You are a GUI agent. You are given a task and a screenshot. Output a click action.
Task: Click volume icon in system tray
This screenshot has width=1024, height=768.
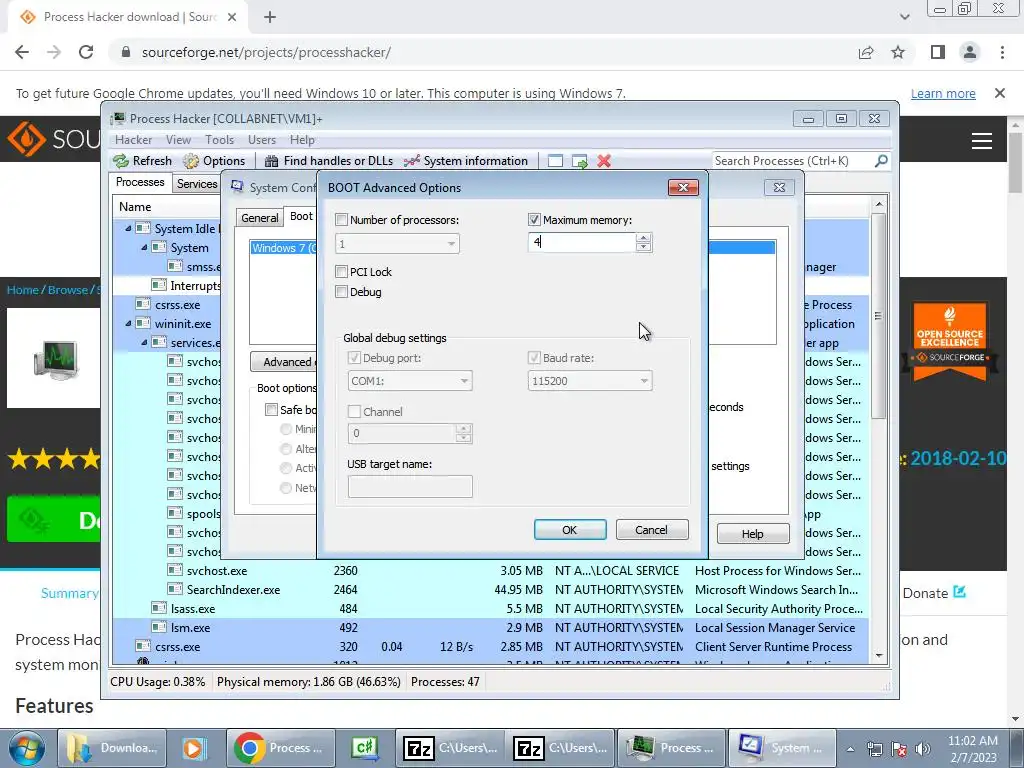(x=923, y=748)
